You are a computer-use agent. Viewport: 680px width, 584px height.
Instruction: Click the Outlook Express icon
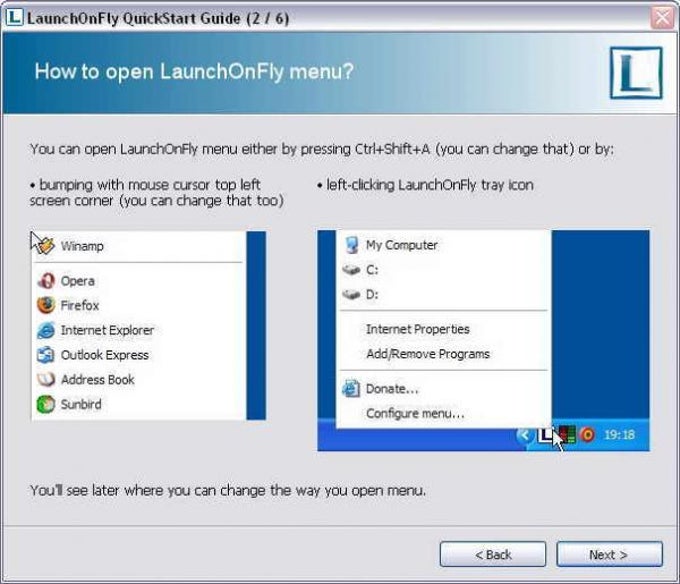[46, 355]
